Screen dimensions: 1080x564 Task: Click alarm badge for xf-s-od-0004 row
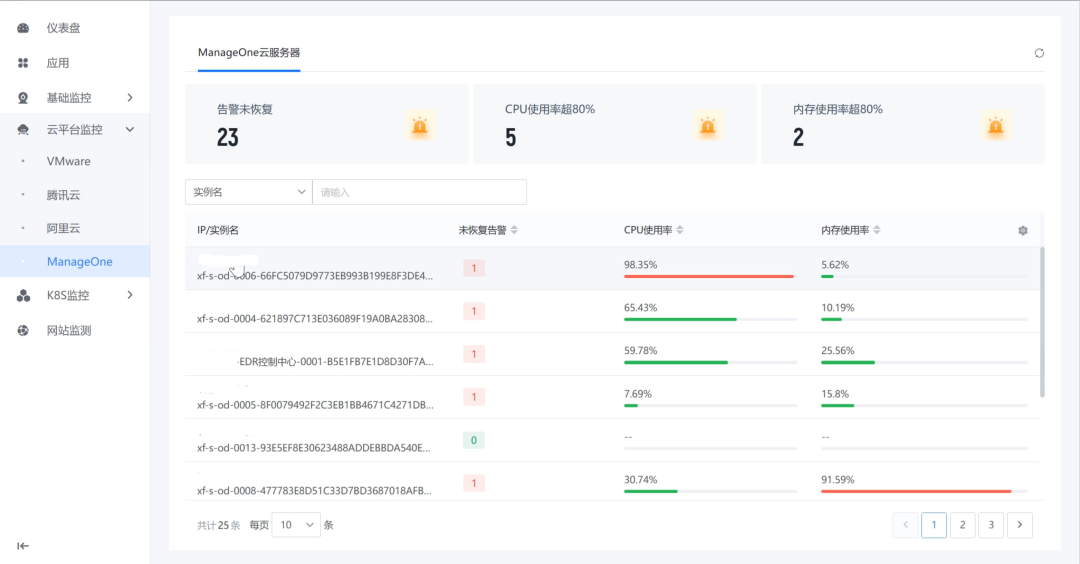[x=474, y=311]
